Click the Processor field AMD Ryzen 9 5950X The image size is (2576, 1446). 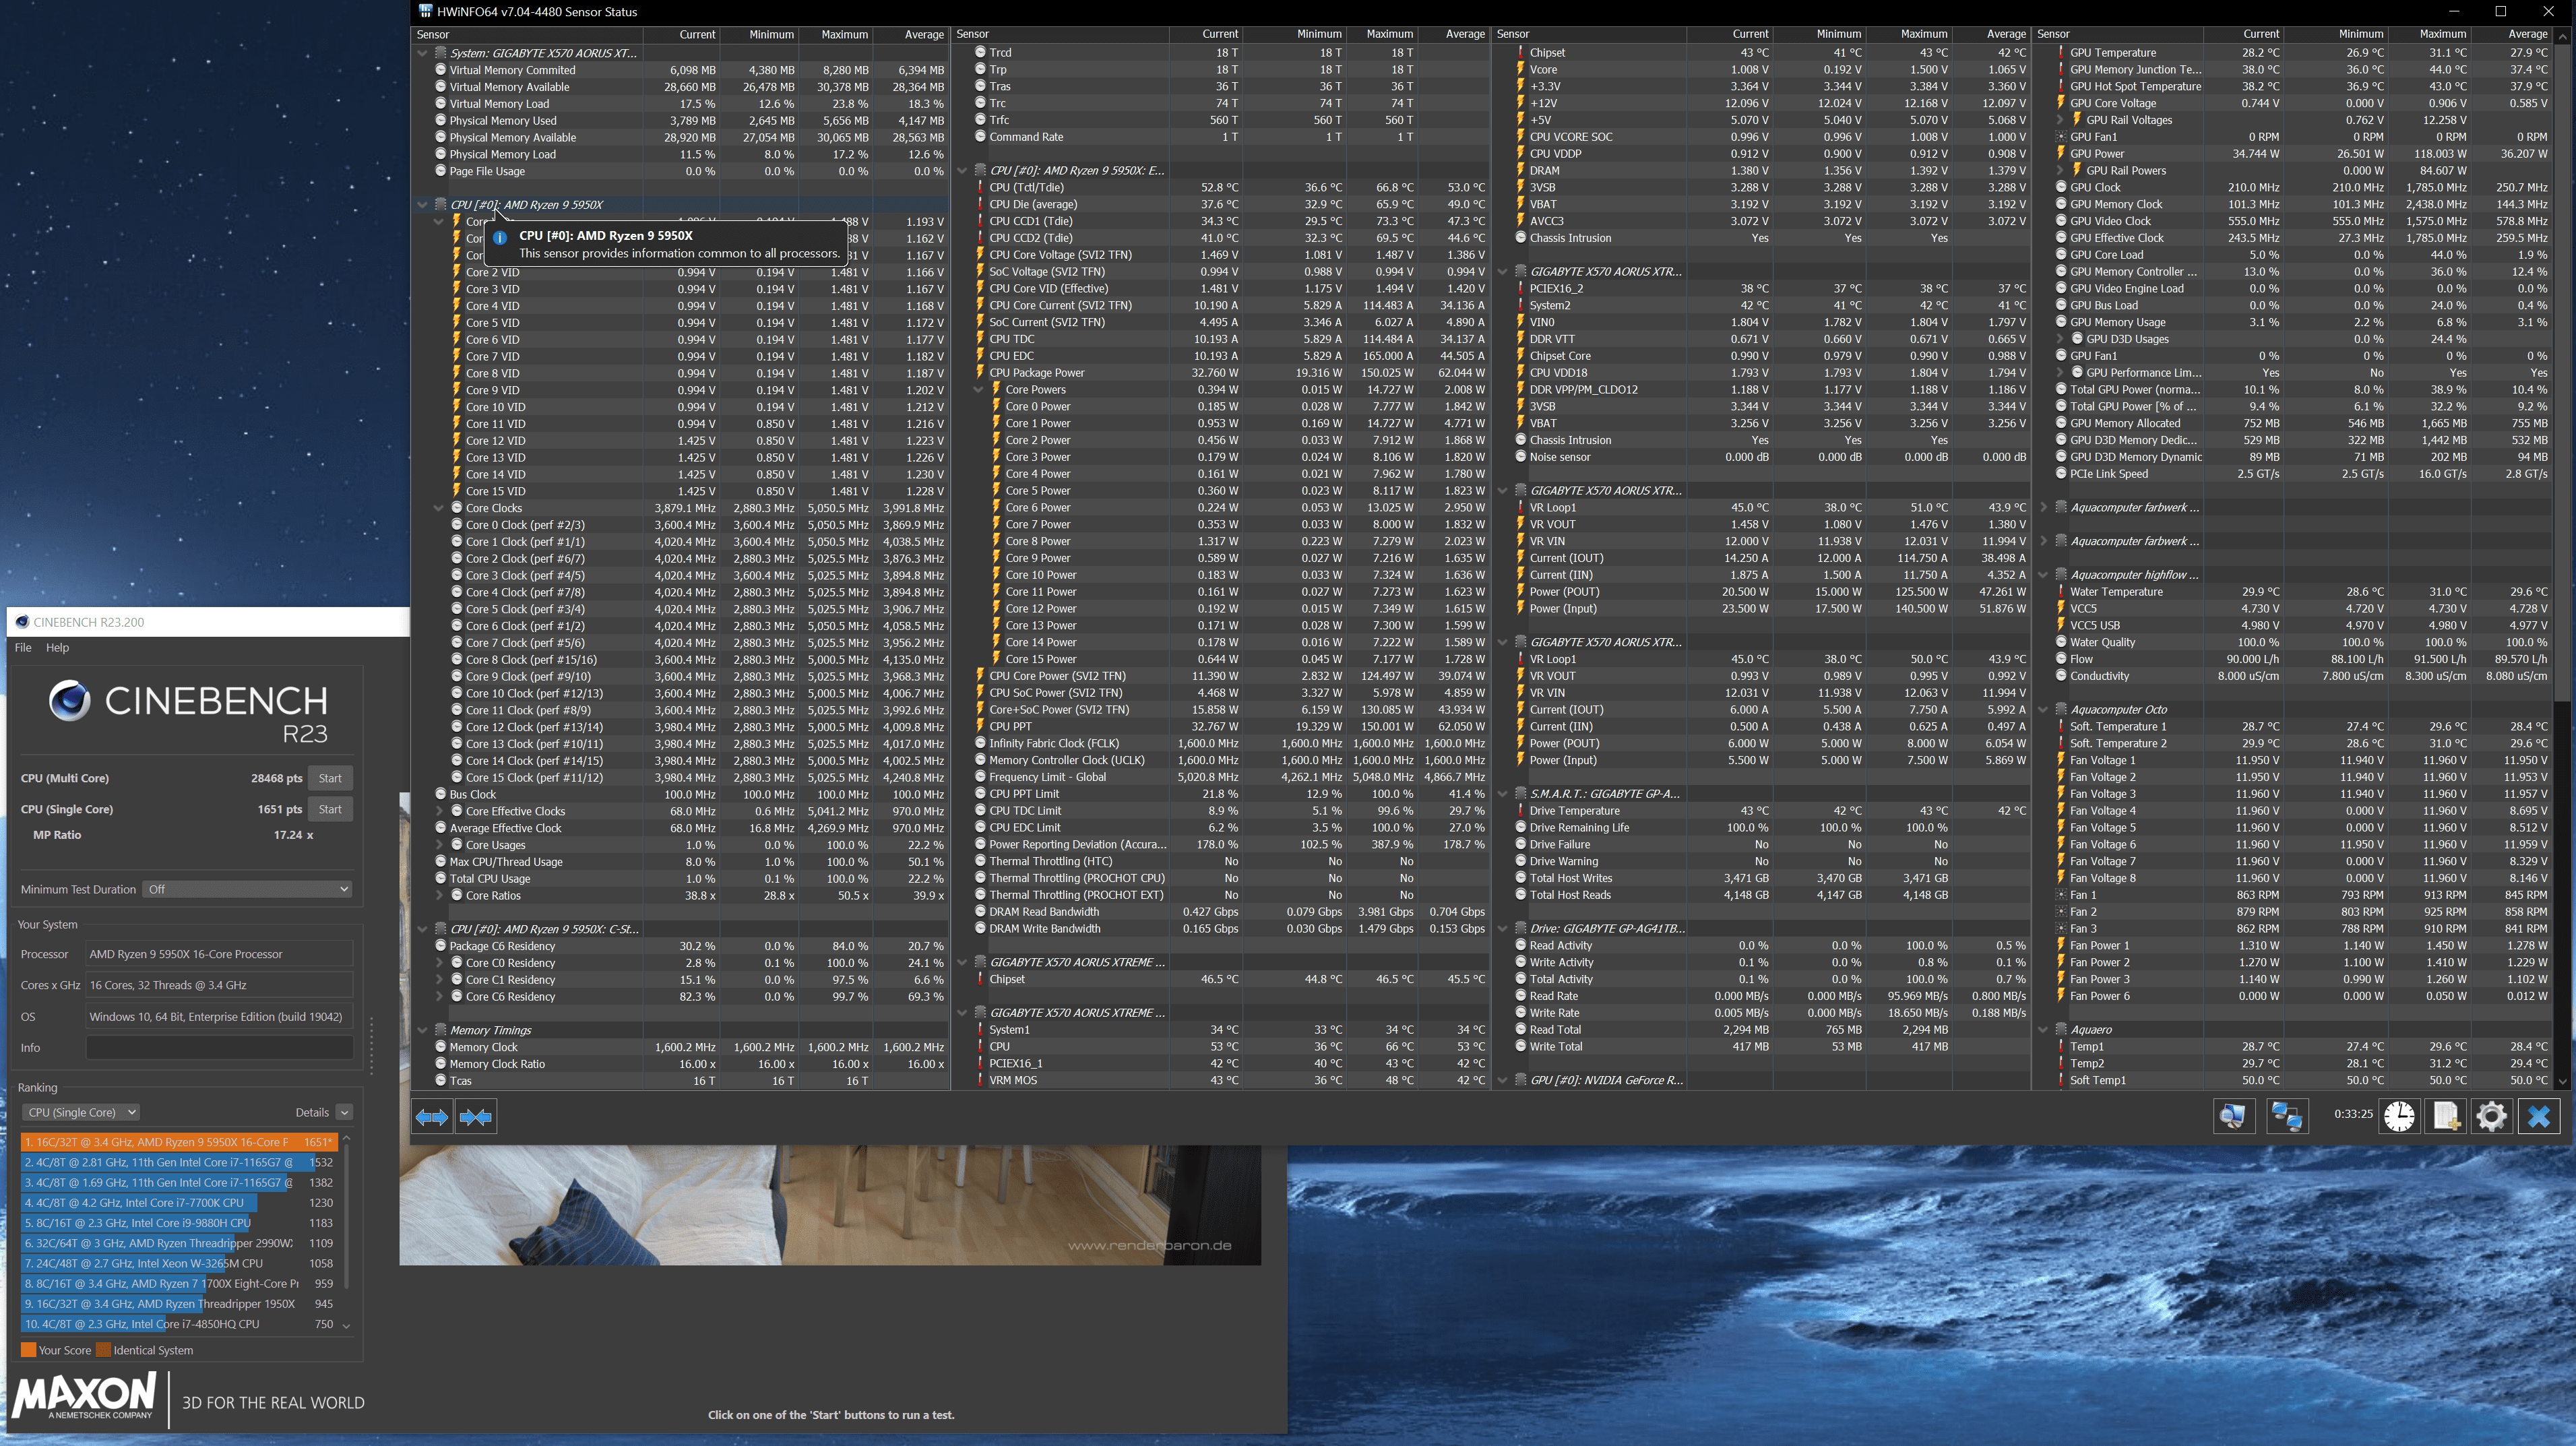tap(219, 954)
